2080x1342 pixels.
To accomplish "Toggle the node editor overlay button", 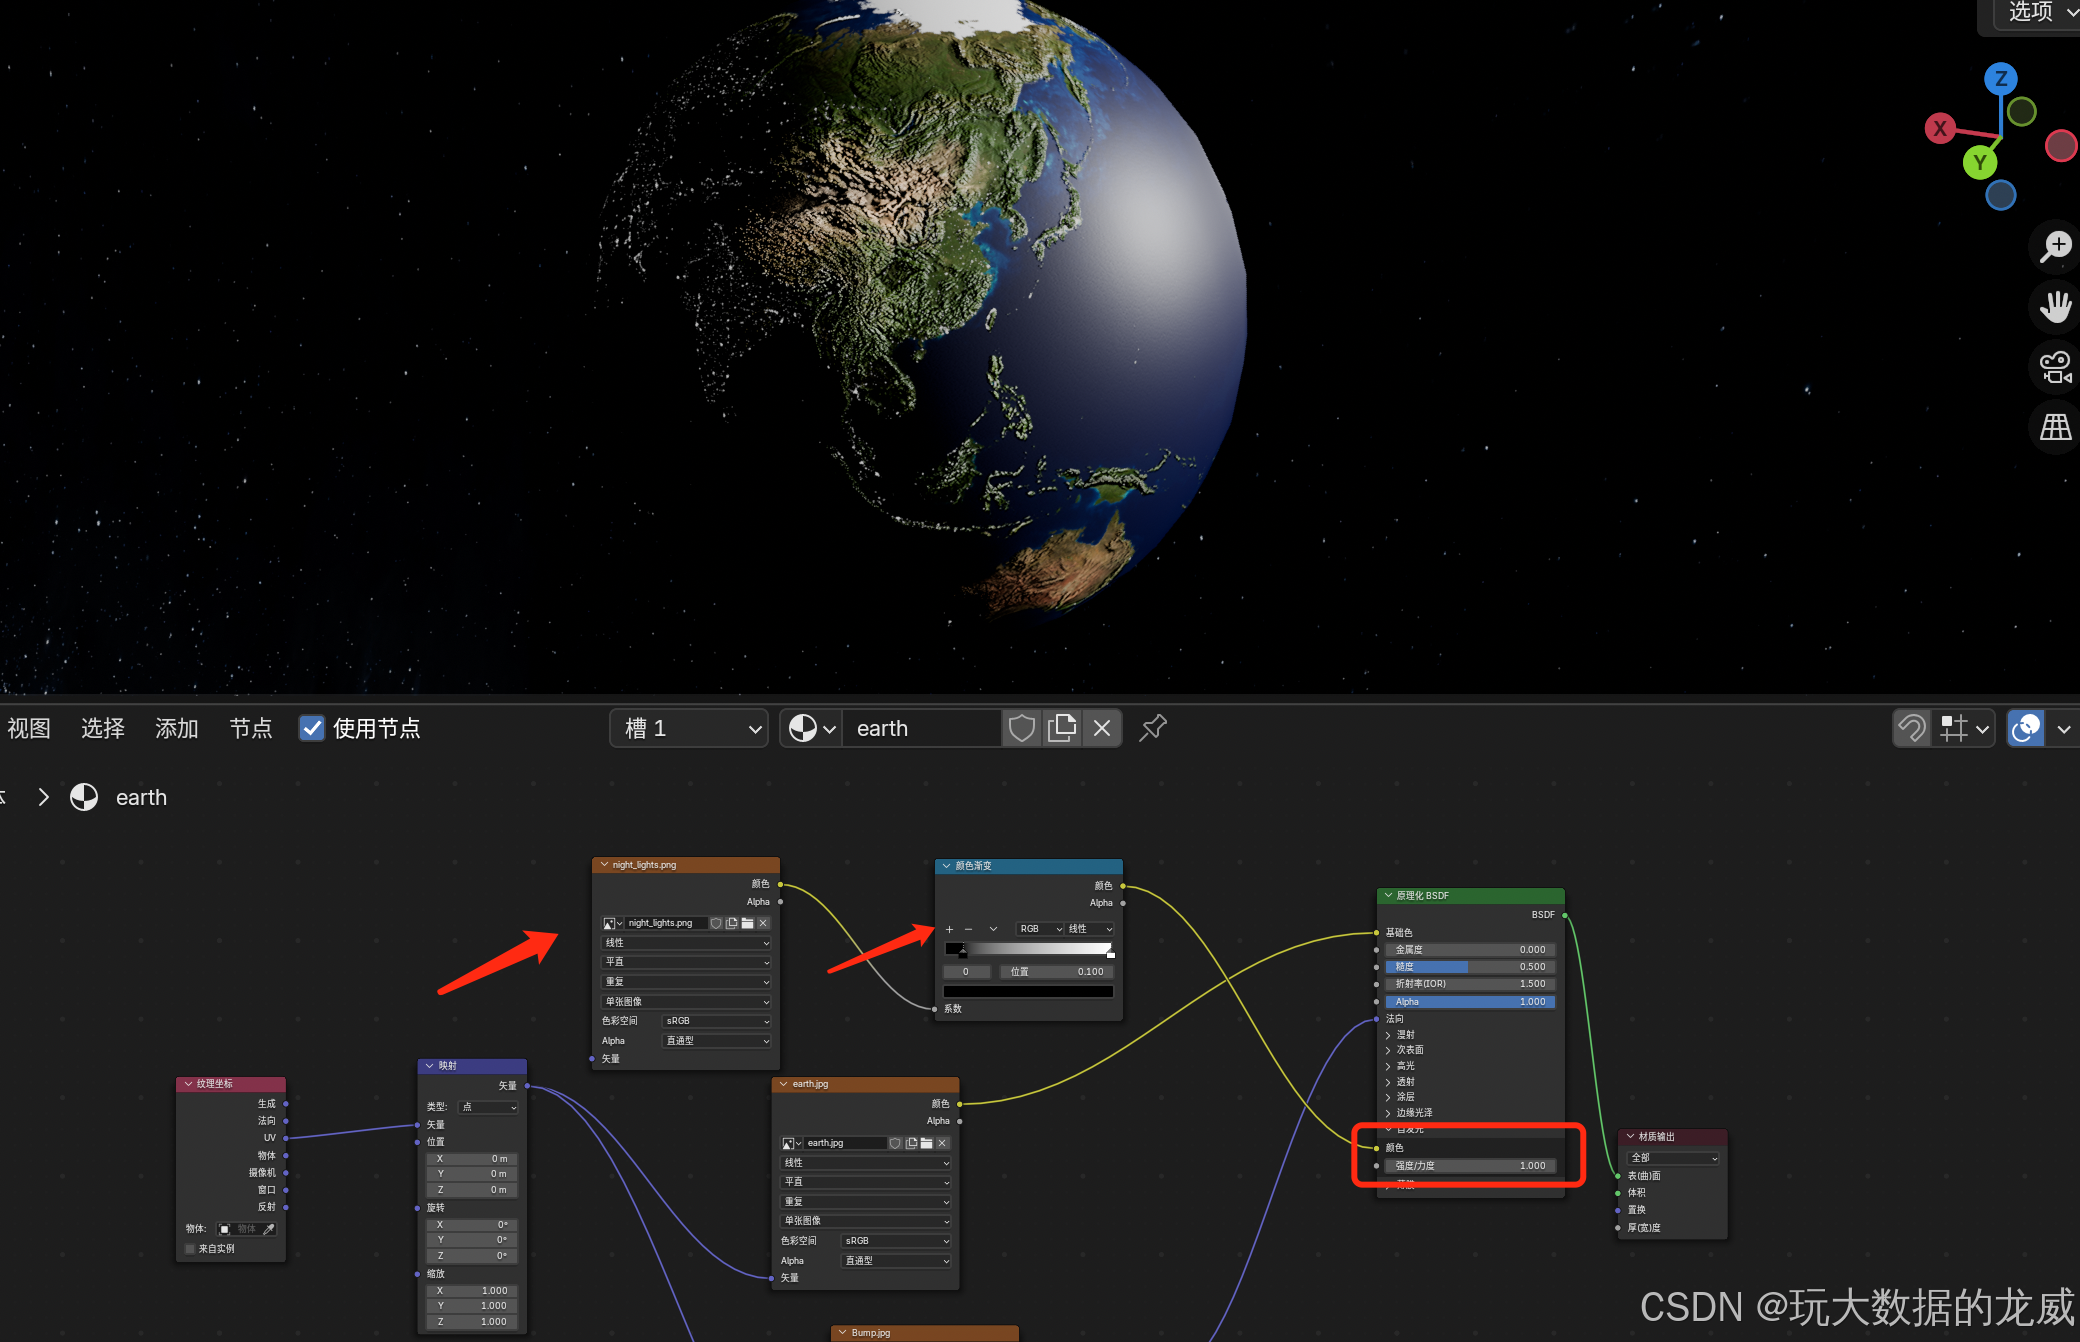I will pyautogui.click(x=2026, y=728).
